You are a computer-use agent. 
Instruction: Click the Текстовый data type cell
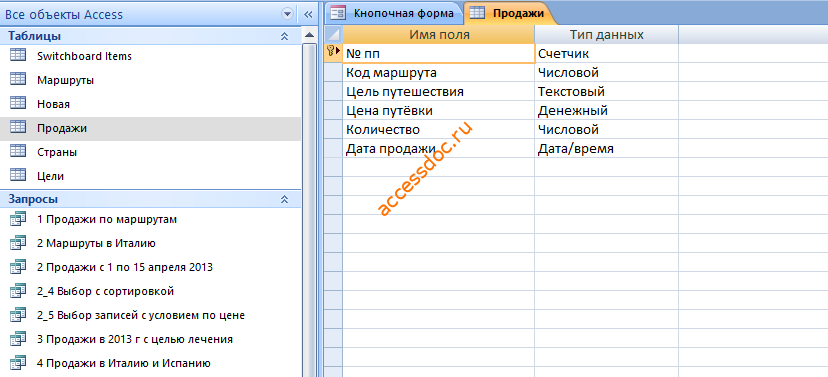point(606,91)
